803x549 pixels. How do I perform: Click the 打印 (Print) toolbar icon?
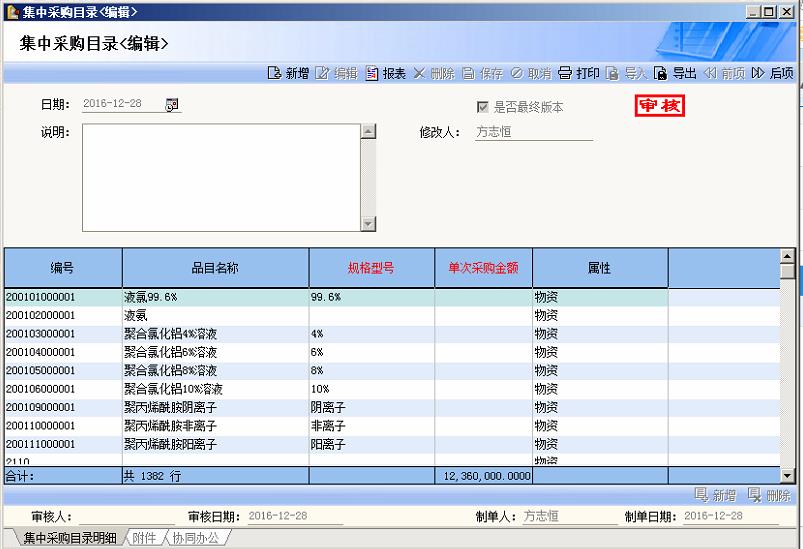pyautogui.click(x=578, y=73)
